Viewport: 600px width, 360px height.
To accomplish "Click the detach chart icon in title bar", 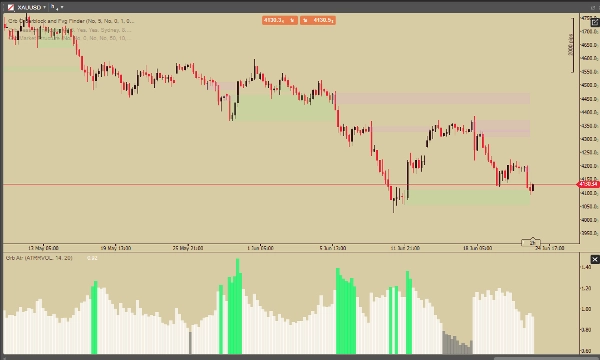I will point(593,7).
